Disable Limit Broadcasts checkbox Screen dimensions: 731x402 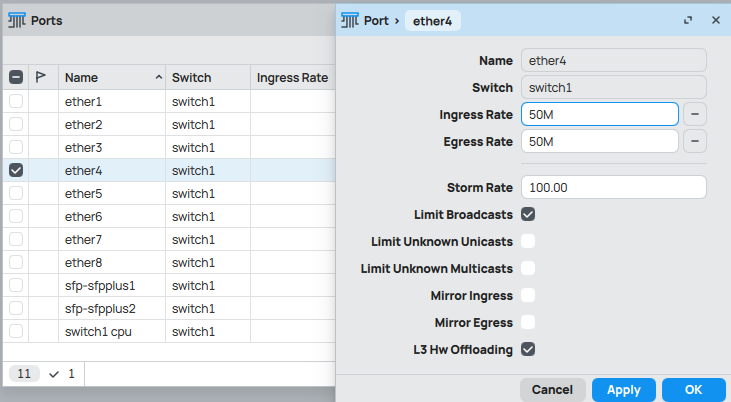pyautogui.click(x=528, y=214)
